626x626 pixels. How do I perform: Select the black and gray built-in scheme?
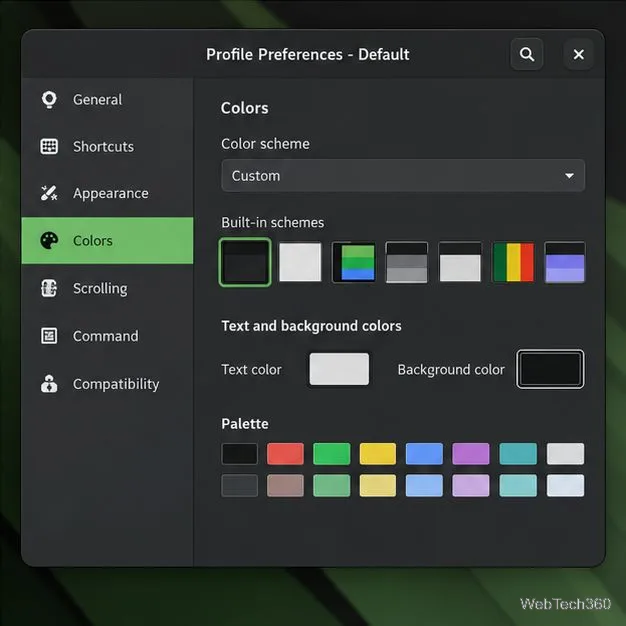[406, 262]
